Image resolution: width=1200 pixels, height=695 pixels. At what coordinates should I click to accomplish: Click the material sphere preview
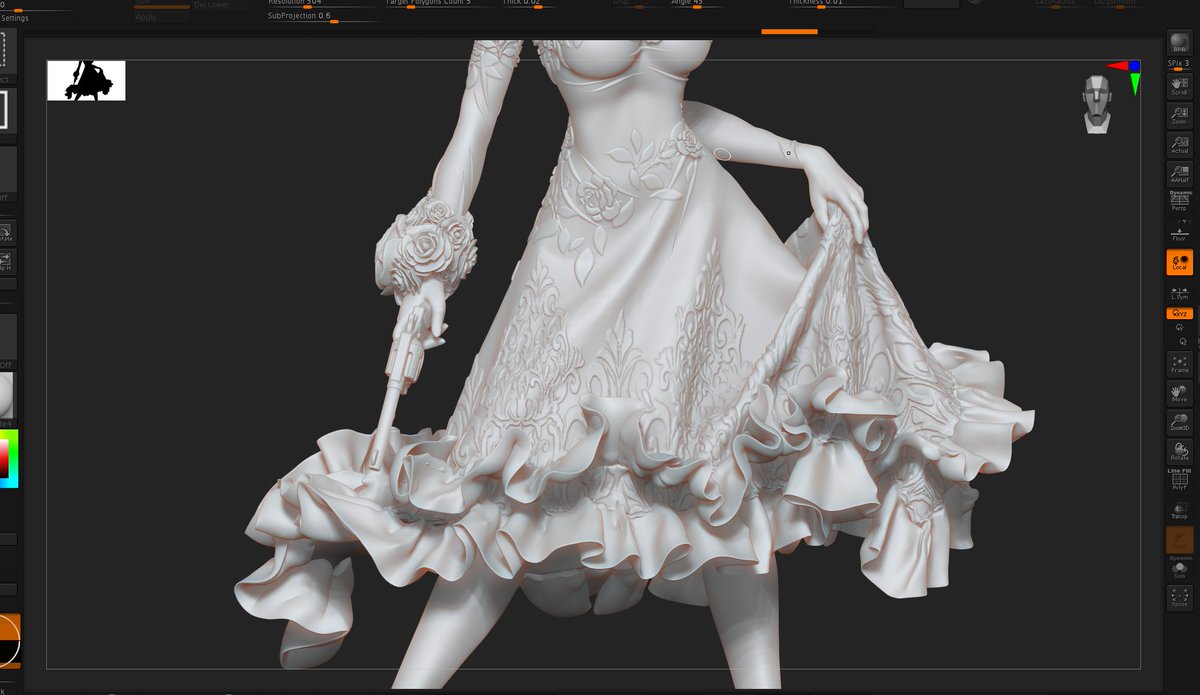click(x=6, y=397)
